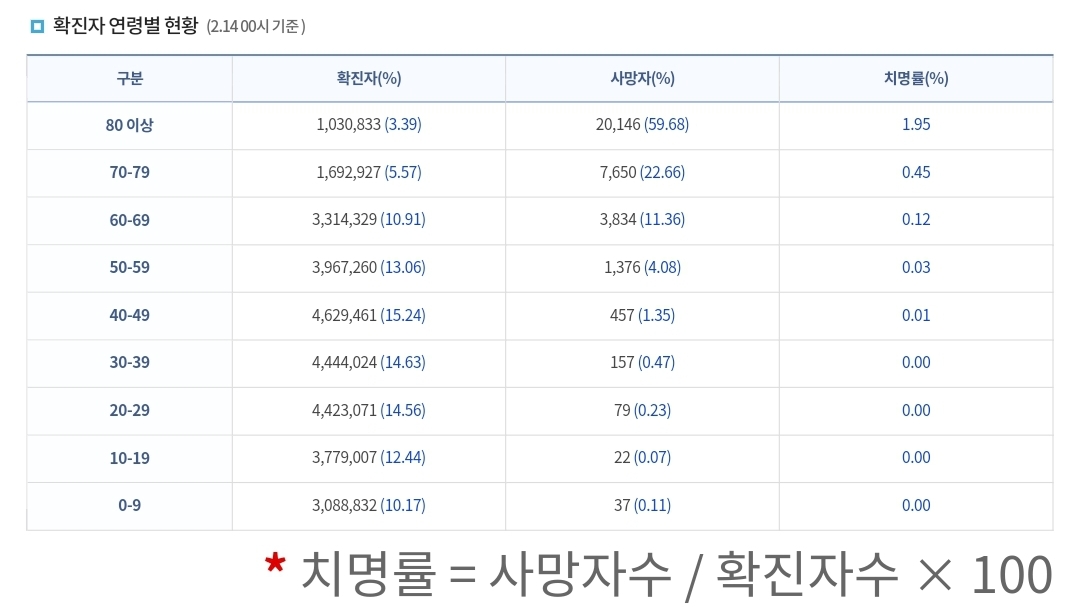Click the 0-9 row fatality rate '0.00'
The width and height of the screenshot is (1080, 607).
(x=916, y=506)
